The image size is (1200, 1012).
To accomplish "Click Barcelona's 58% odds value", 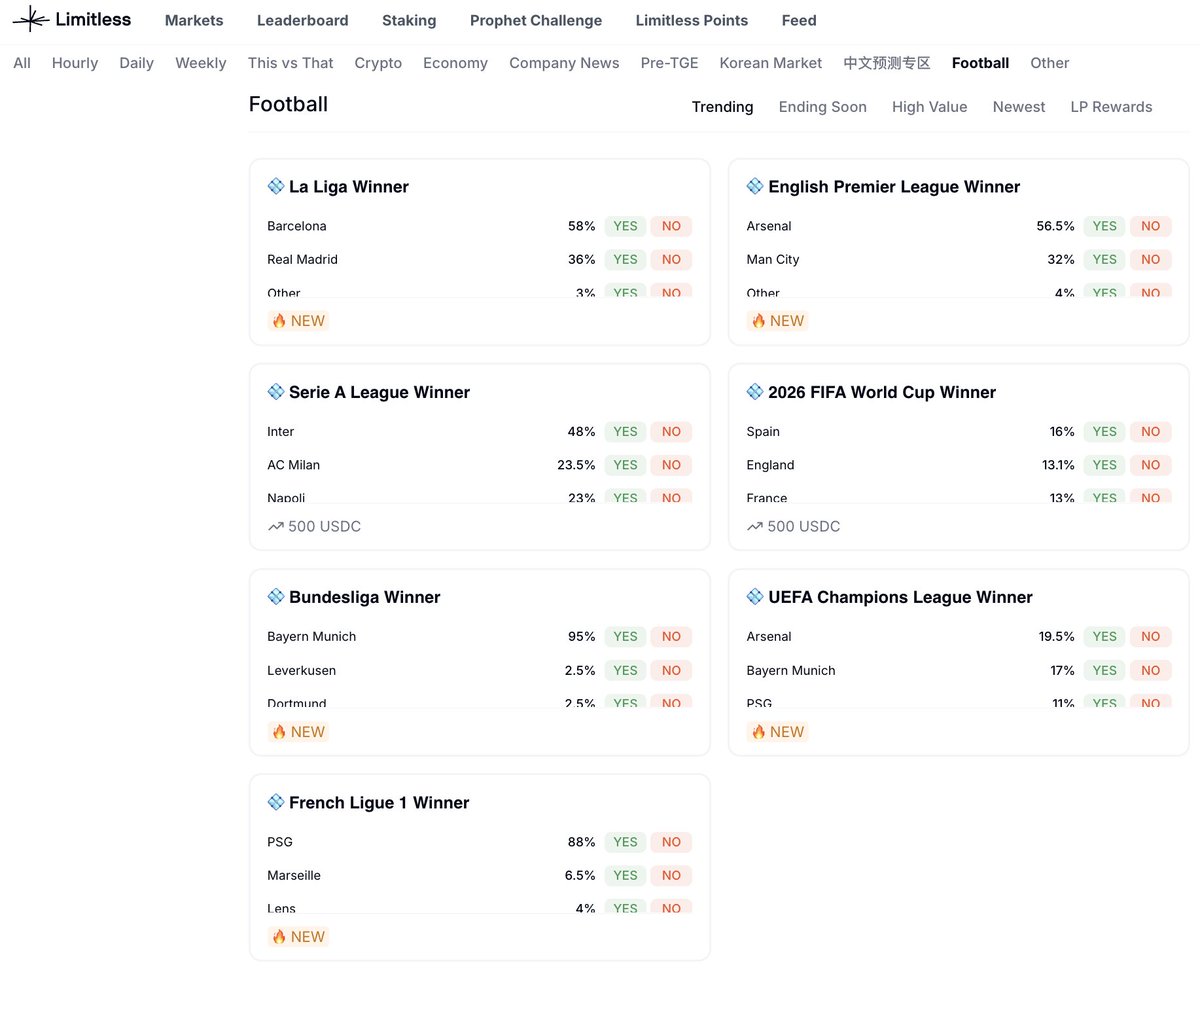I will [x=582, y=226].
